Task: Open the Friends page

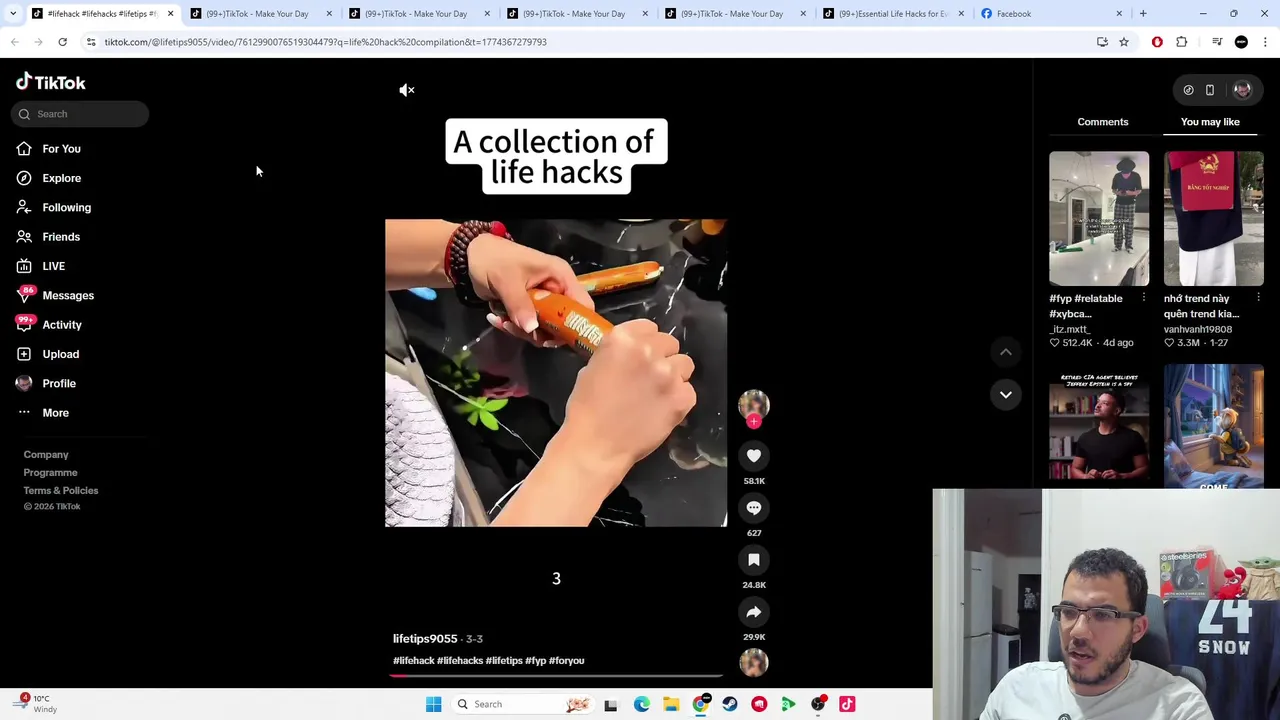Action: [61, 237]
